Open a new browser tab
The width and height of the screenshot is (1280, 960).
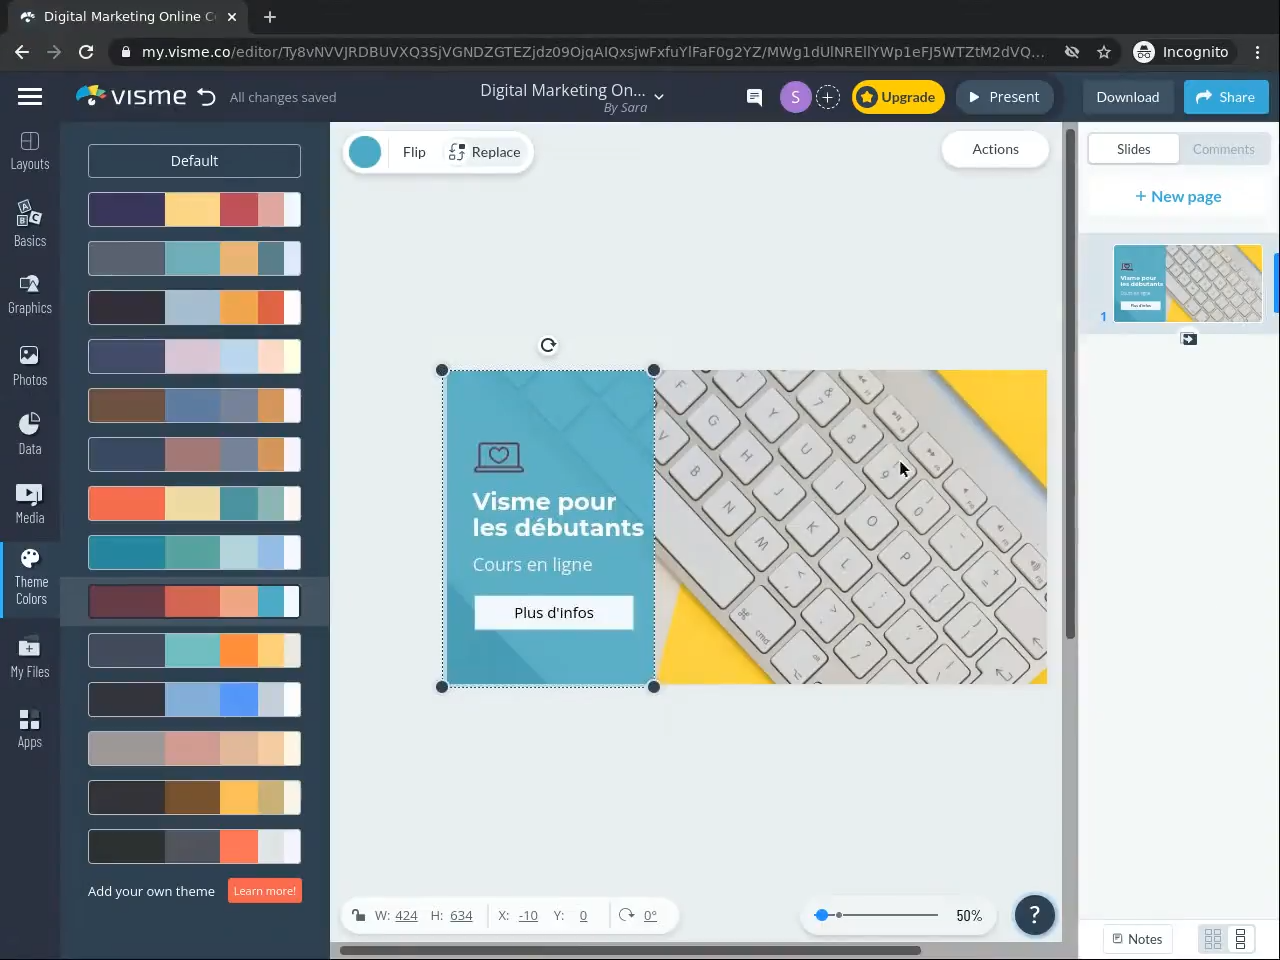(x=270, y=17)
